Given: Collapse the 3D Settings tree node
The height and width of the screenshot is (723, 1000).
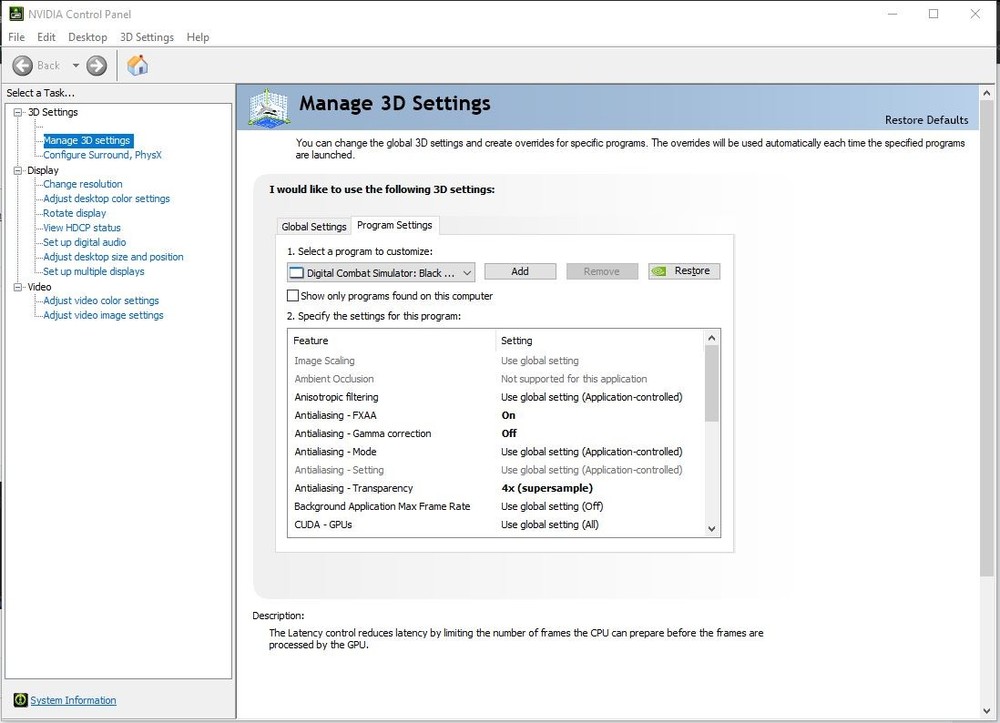Looking at the screenshot, I should pyautogui.click(x=18, y=112).
